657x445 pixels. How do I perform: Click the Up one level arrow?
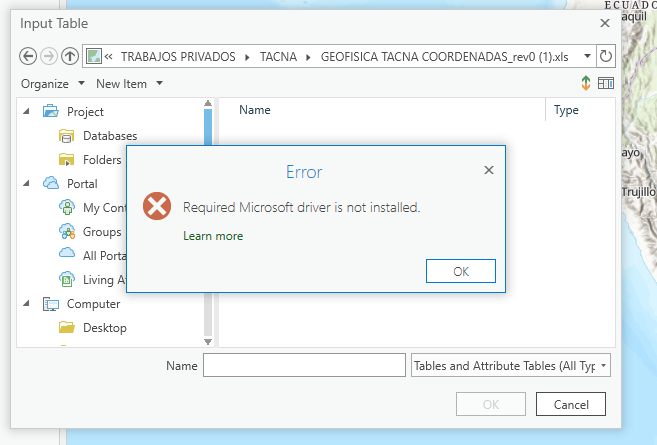[69, 56]
